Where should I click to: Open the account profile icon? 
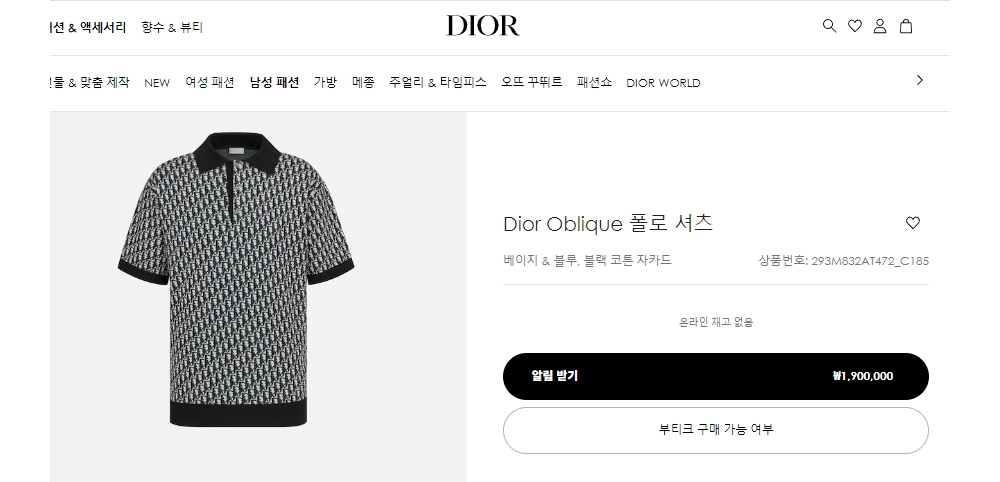[880, 26]
